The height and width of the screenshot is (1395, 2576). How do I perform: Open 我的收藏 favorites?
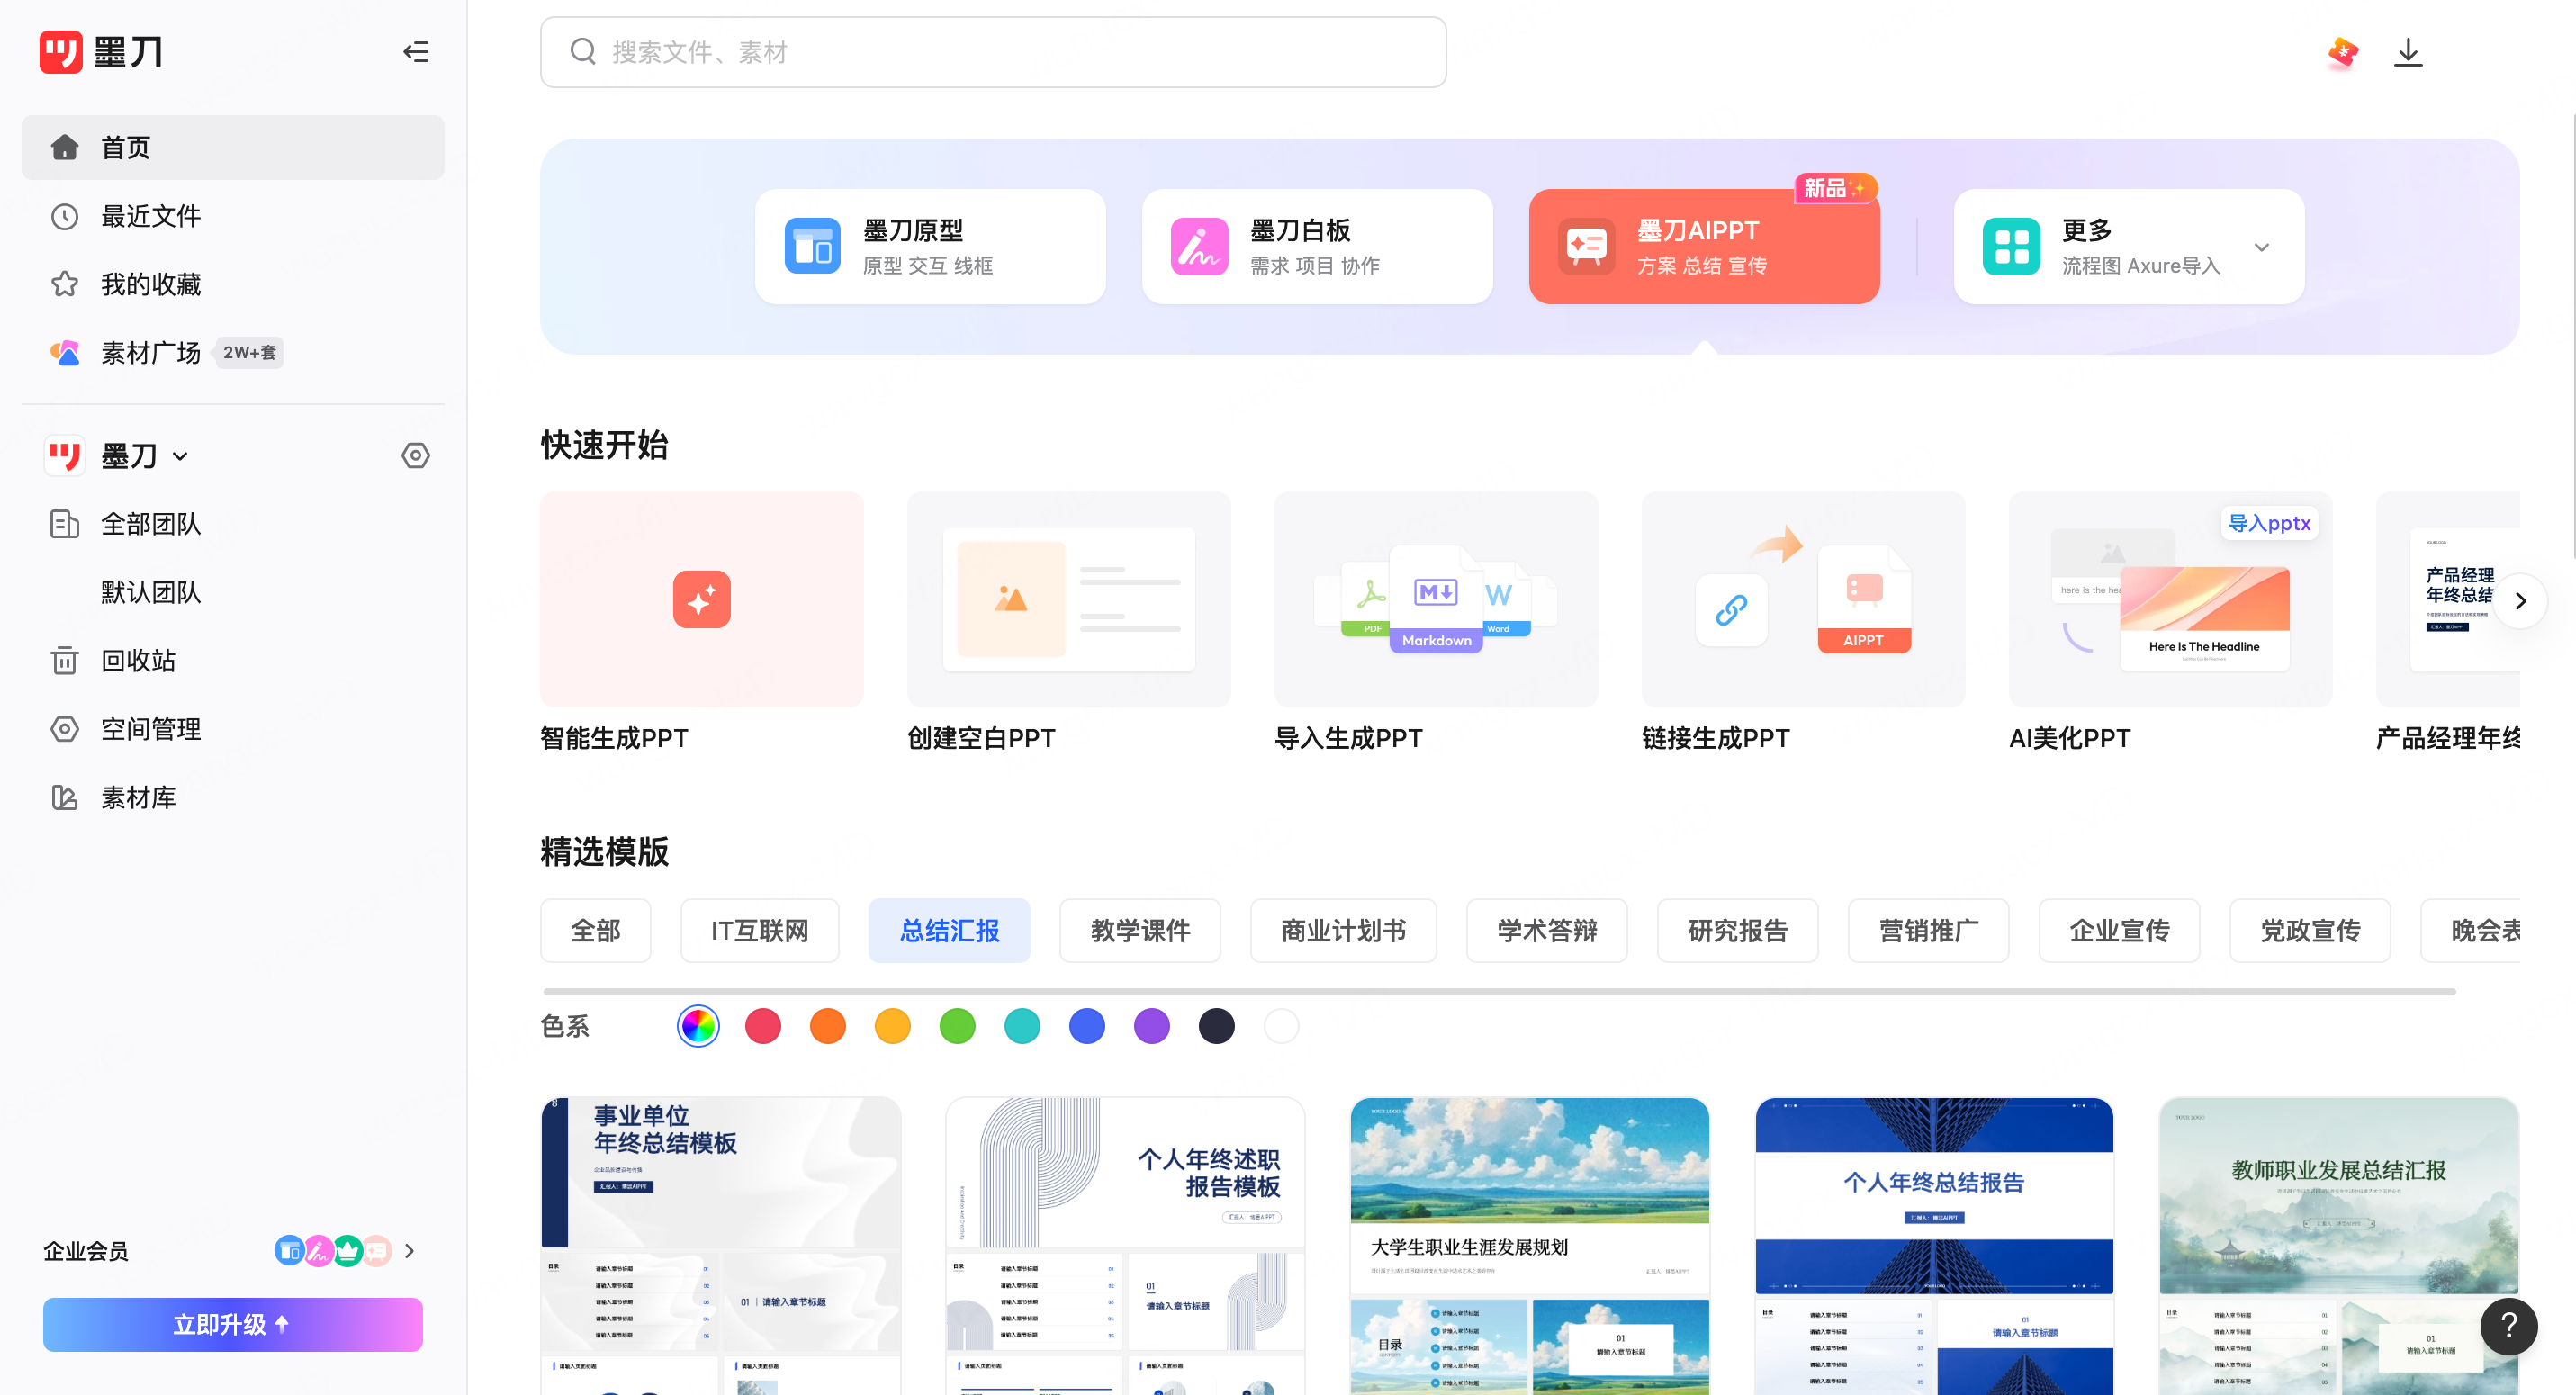150,284
